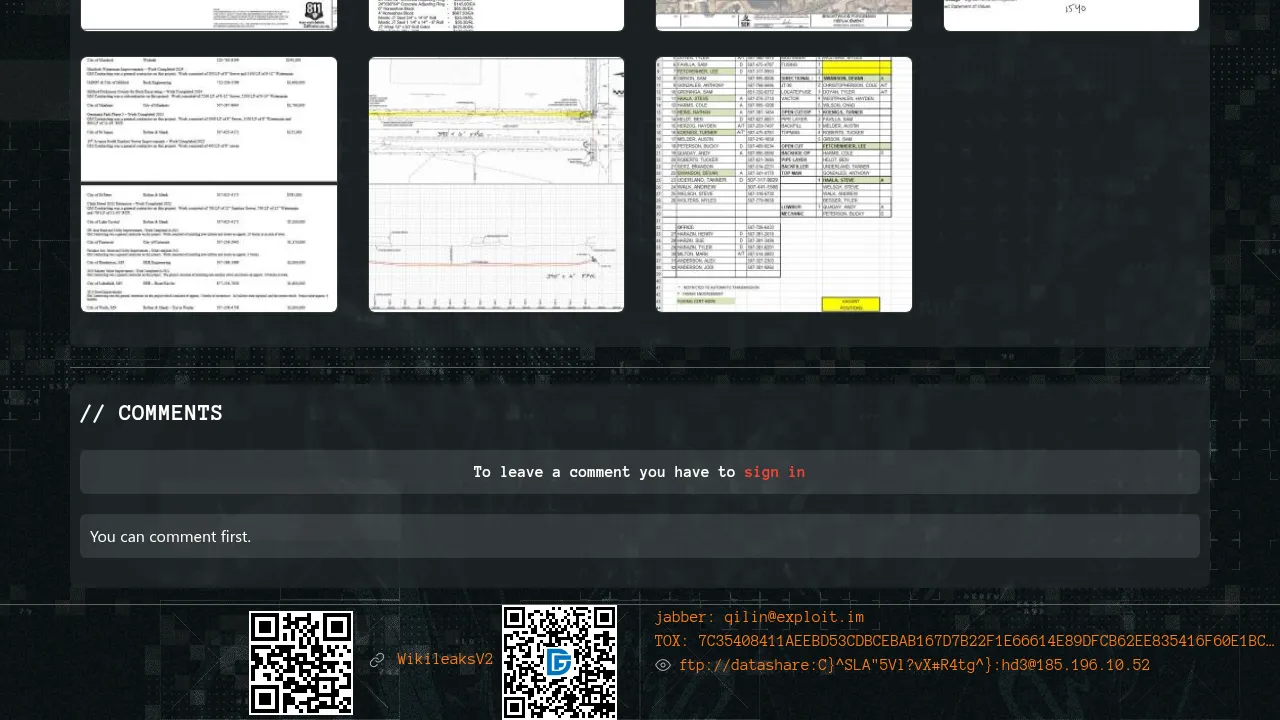This screenshot has height=720, width=1280.
Task: Open the top-row price list thumbnail
Action: click(x=496, y=15)
